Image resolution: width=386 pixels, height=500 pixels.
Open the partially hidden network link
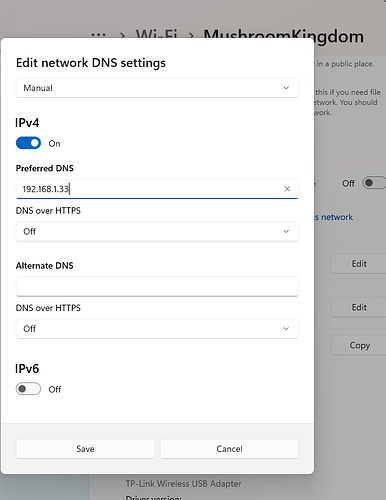(x=333, y=217)
